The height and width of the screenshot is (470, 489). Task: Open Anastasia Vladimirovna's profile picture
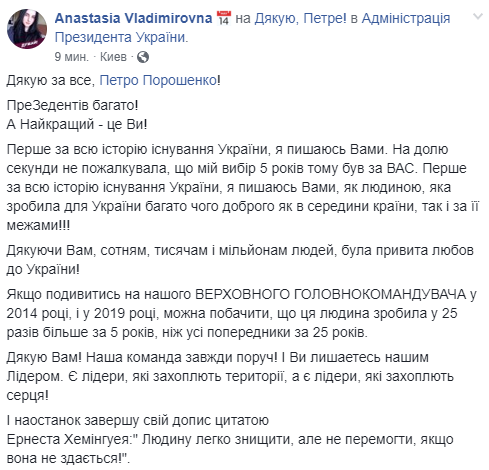click(27, 29)
